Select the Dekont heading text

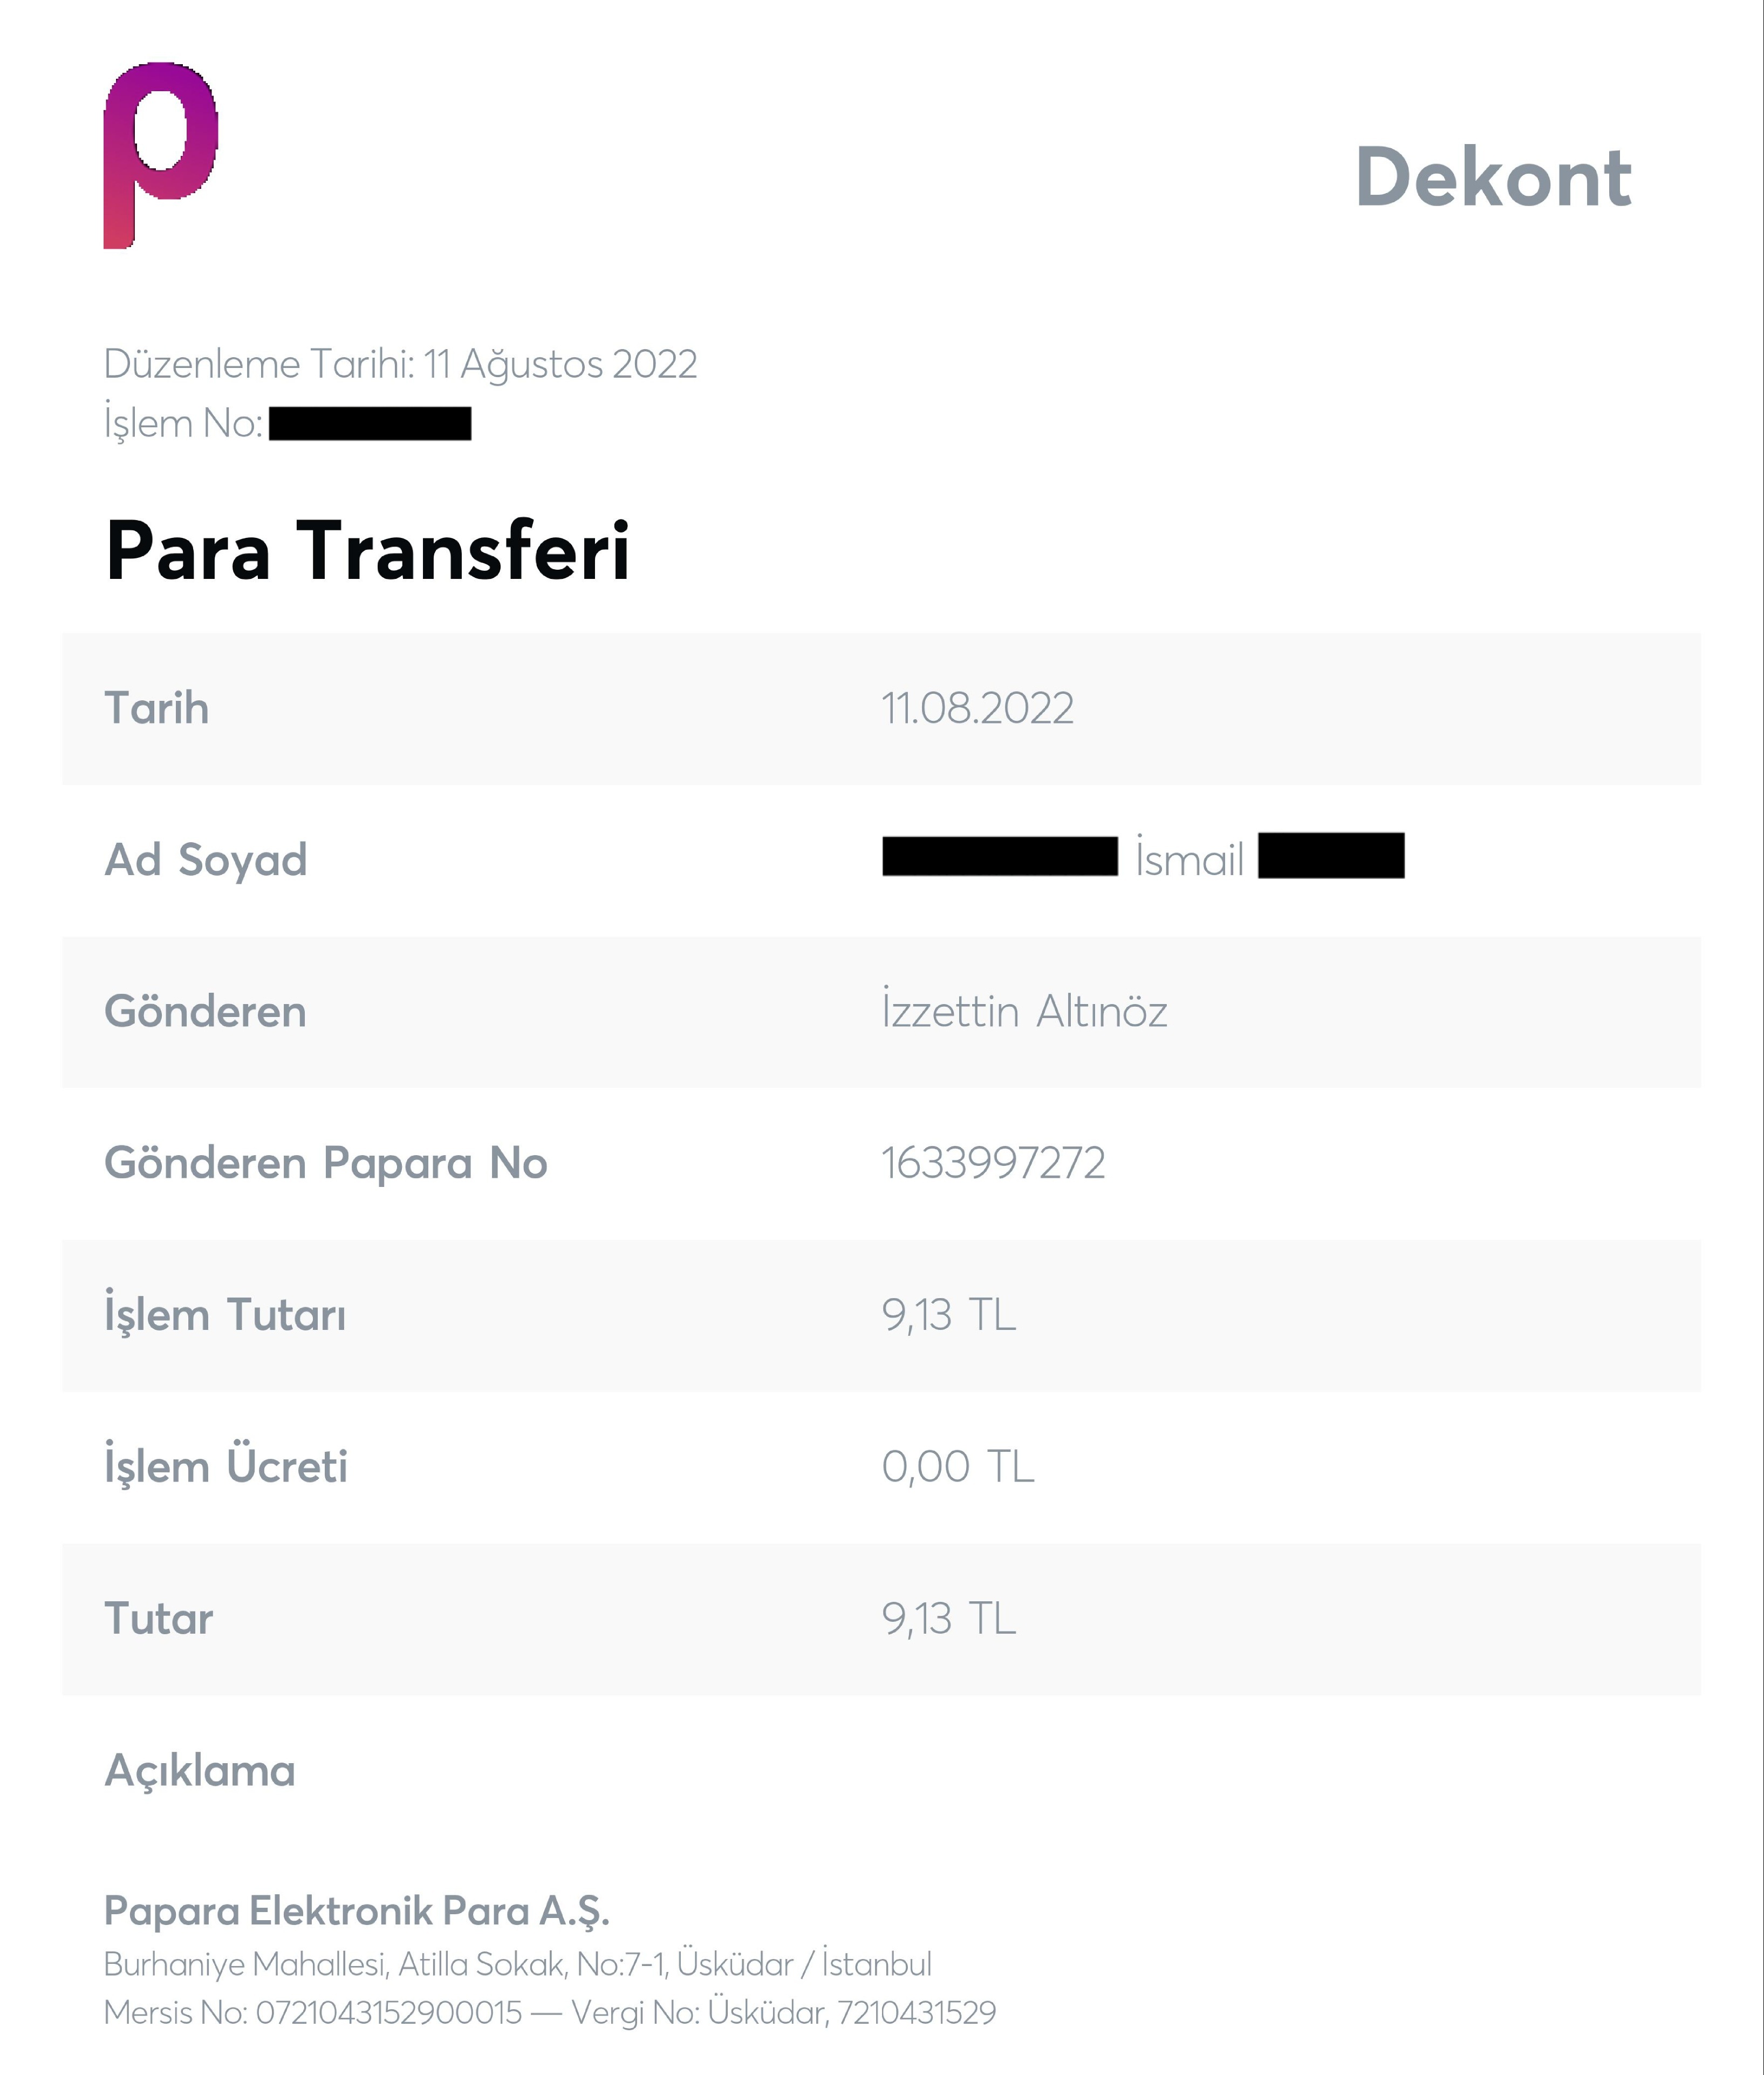click(x=1493, y=178)
